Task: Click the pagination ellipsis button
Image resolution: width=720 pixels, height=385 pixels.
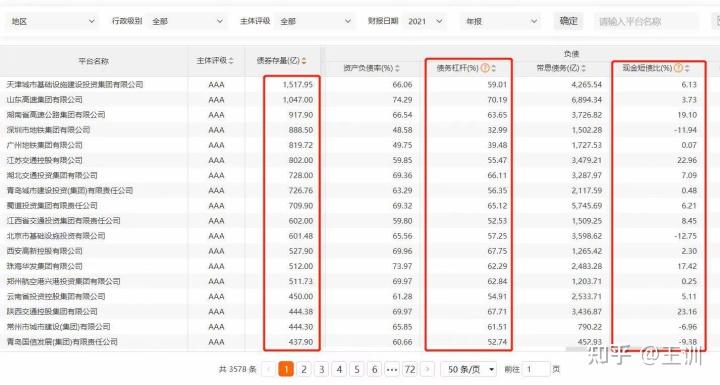Action: [392, 369]
